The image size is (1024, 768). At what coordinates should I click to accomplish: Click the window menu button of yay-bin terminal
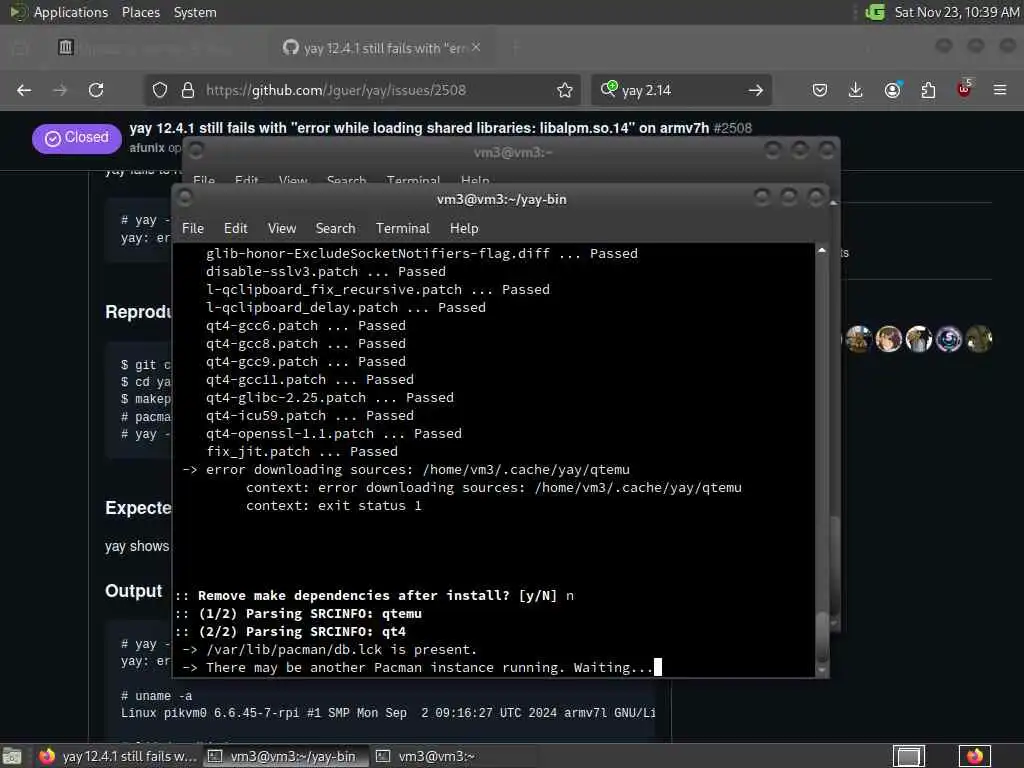185,197
